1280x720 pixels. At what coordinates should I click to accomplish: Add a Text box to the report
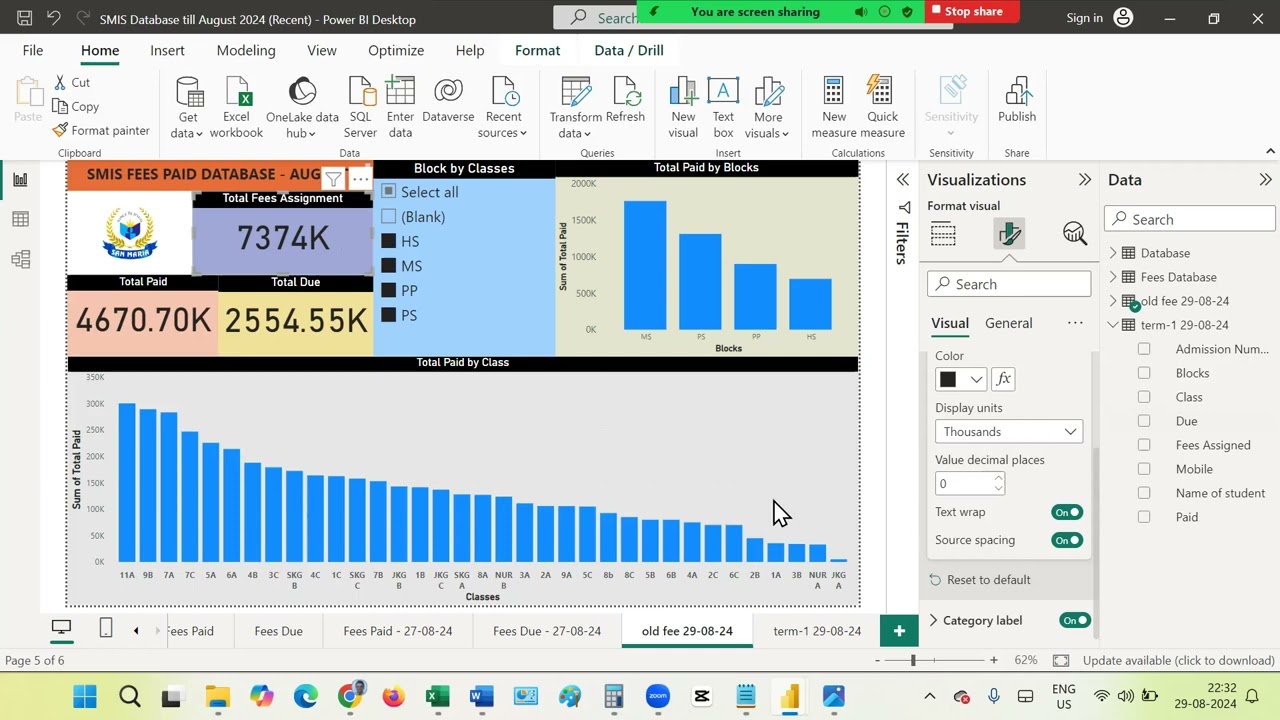(x=723, y=108)
